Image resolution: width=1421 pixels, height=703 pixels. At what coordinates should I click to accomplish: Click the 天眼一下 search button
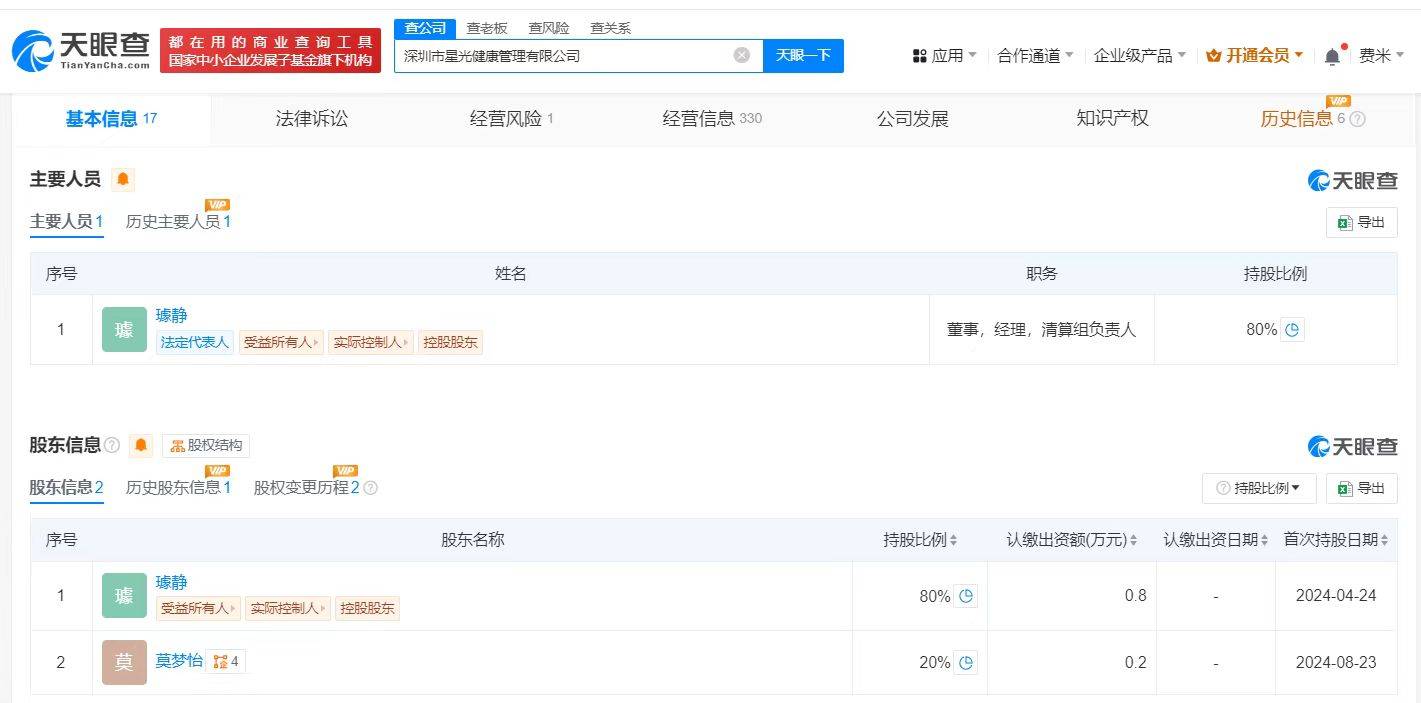click(x=803, y=55)
